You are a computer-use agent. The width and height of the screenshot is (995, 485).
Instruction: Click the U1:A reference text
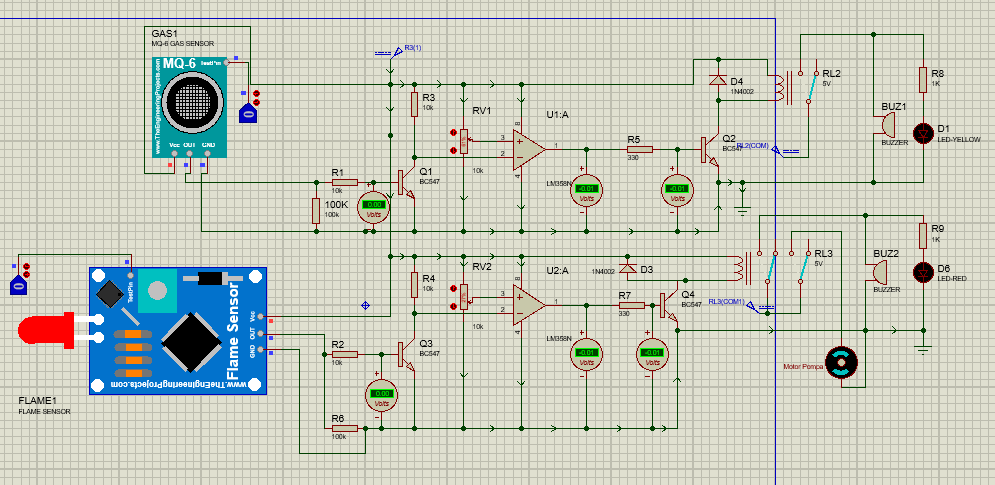point(557,115)
